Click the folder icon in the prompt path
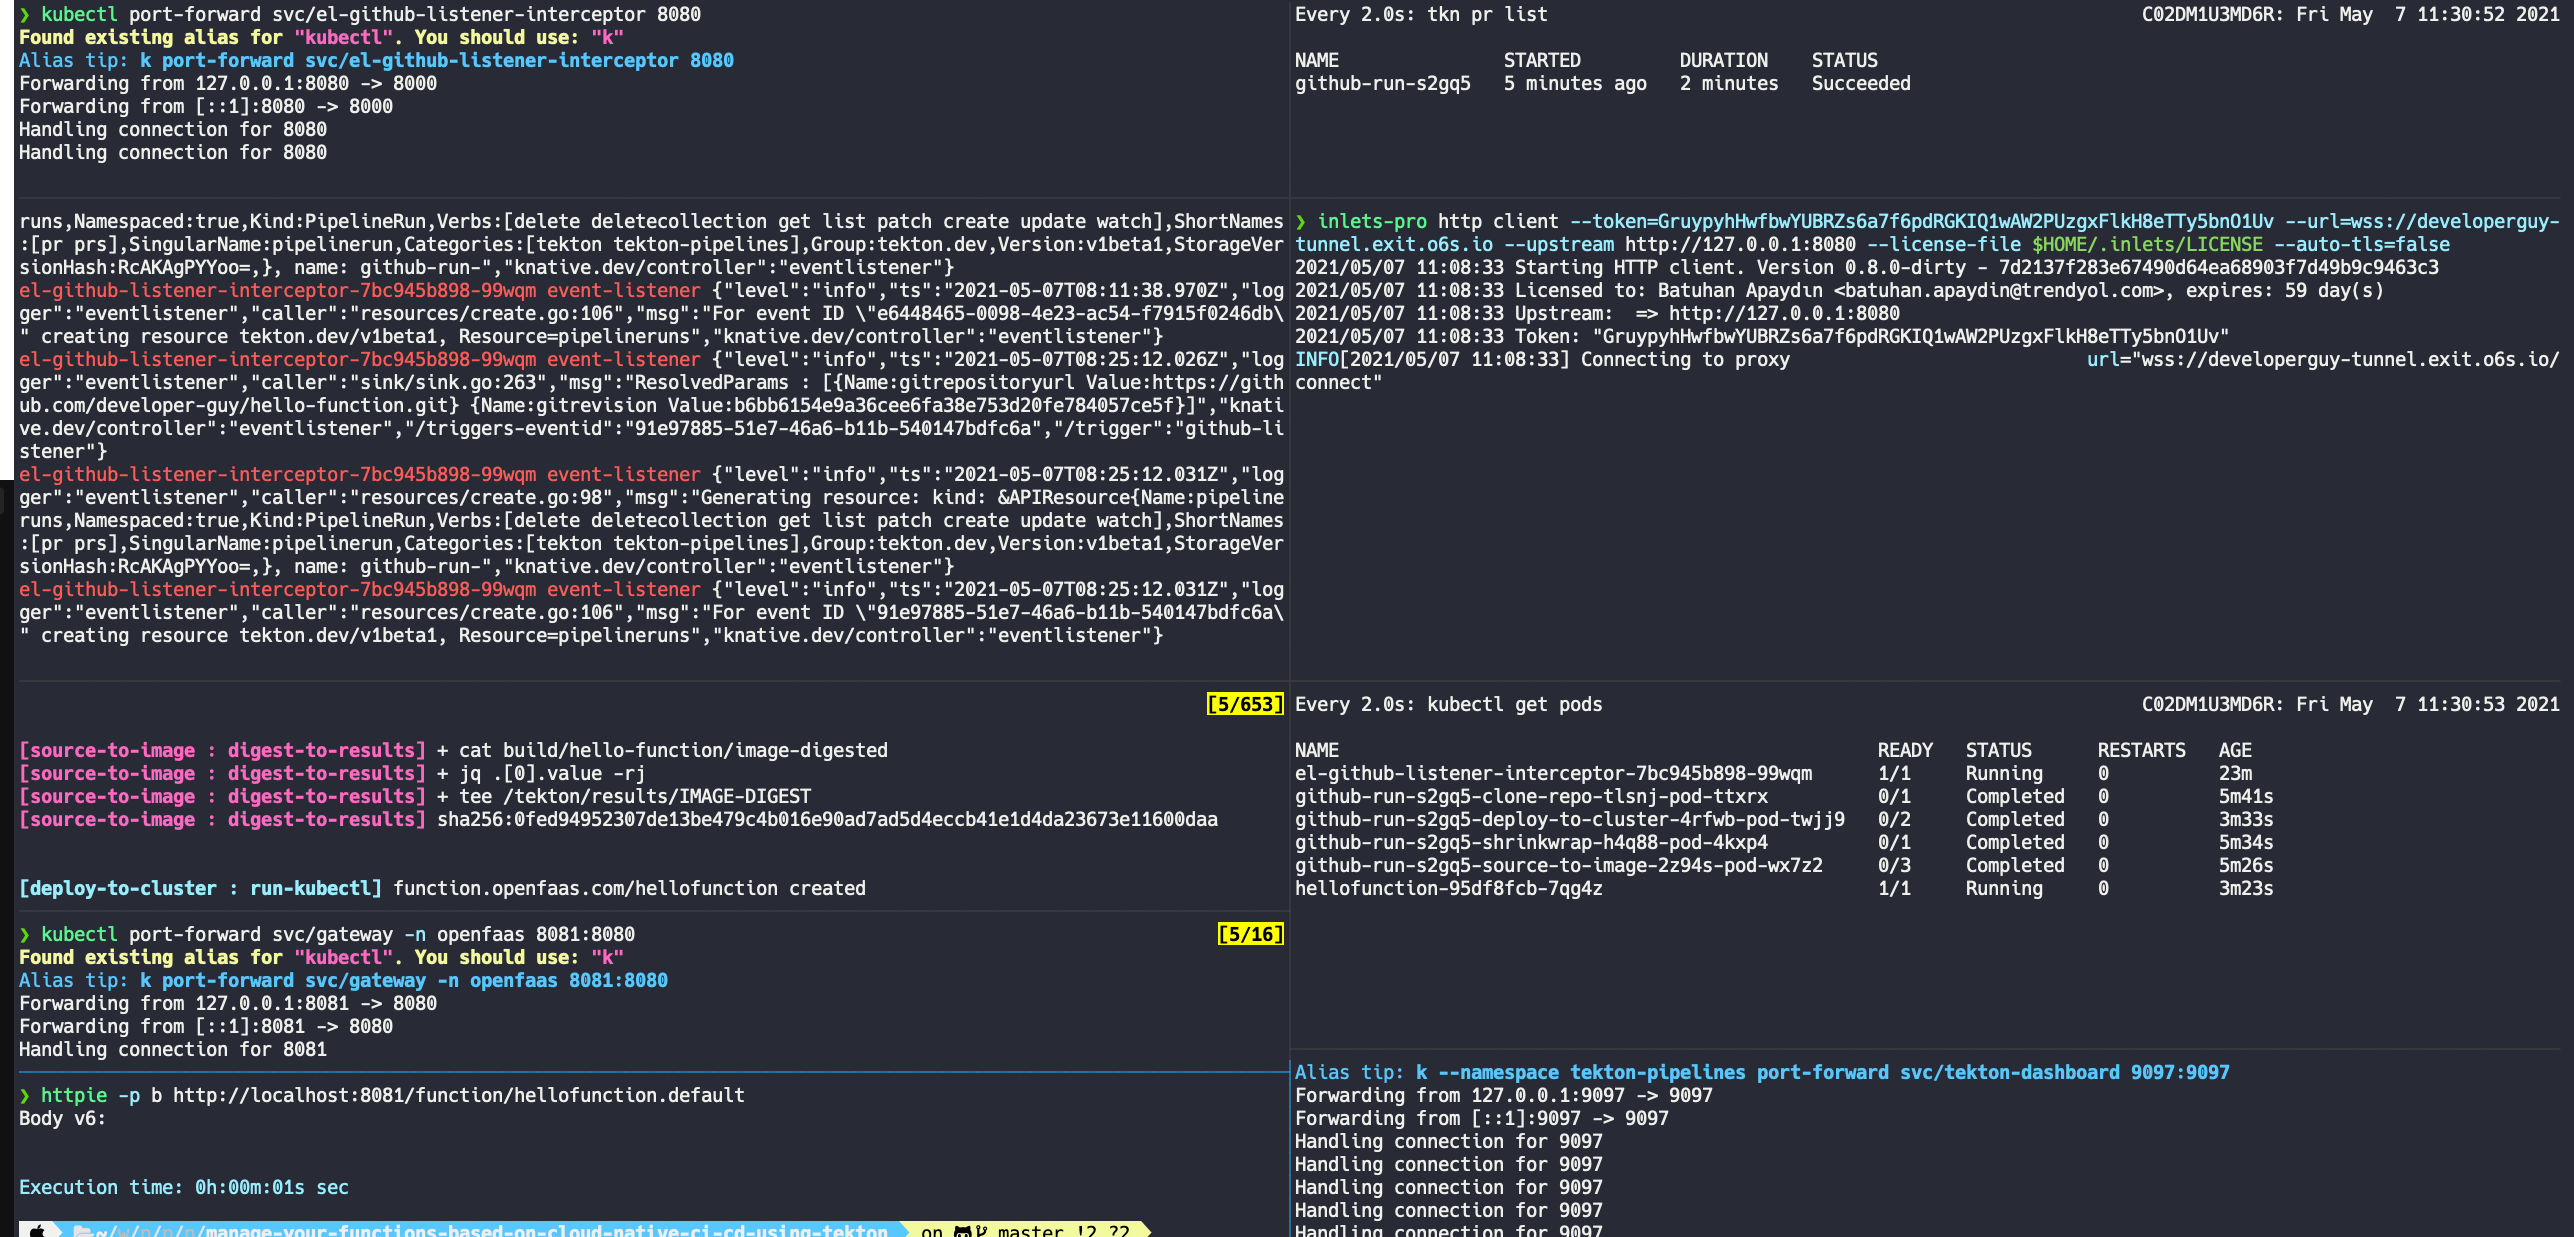The image size is (2574, 1237). click(83, 1231)
